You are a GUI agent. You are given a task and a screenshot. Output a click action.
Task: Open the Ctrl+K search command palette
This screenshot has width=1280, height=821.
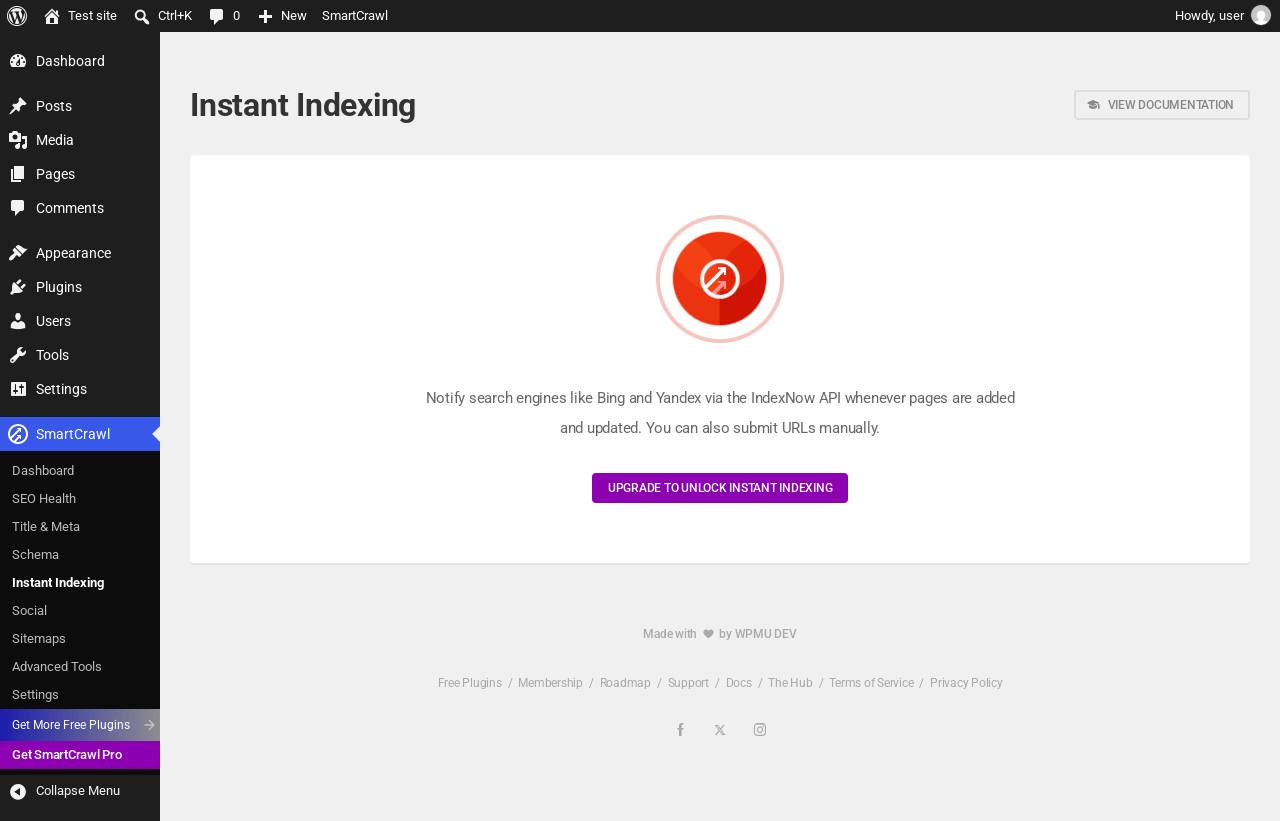tap(163, 16)
